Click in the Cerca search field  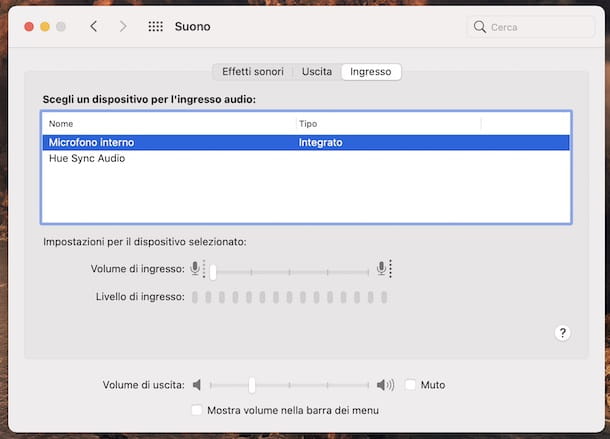pos(531,27)
